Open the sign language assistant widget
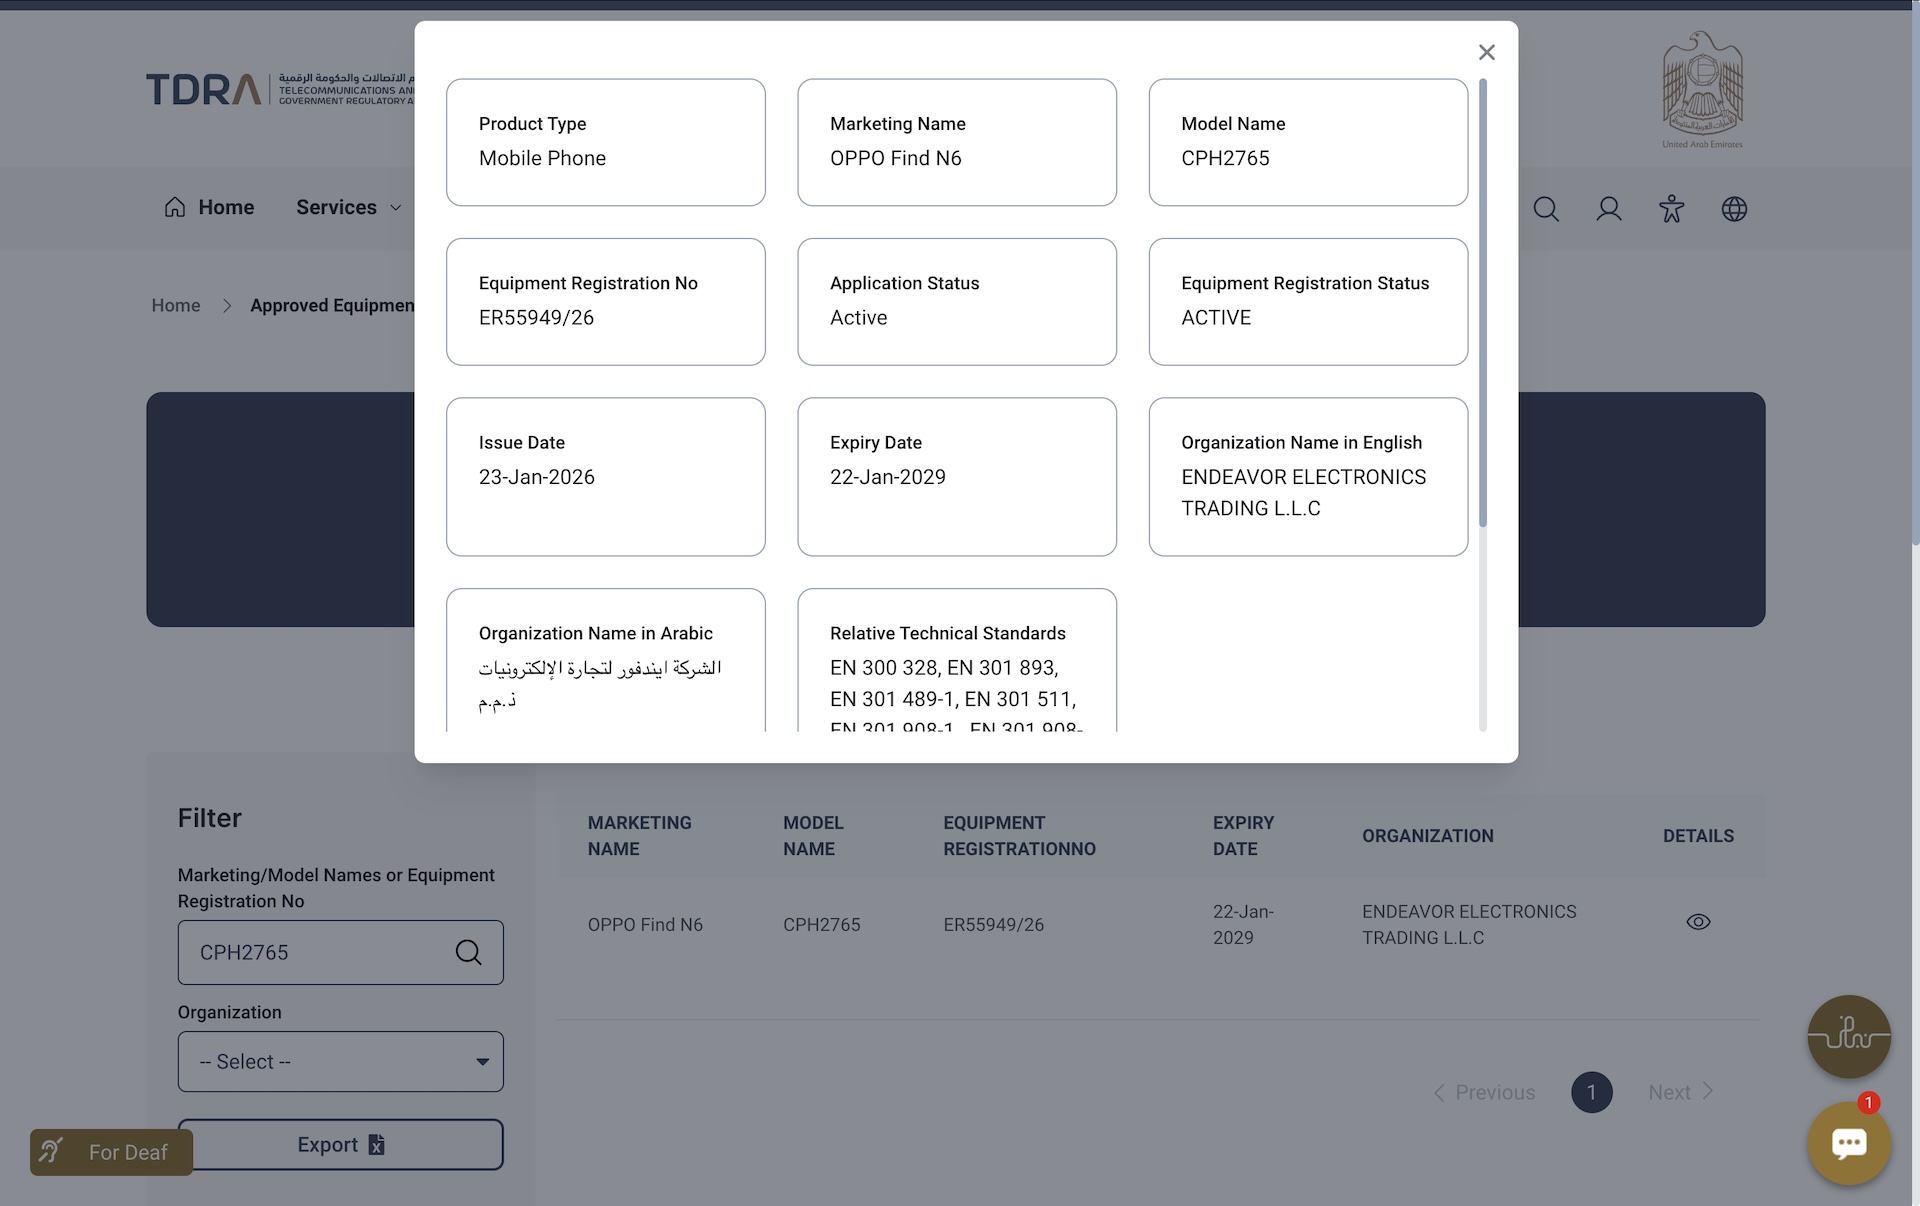1920x1206 pixels. (x=1848, y=1036)
